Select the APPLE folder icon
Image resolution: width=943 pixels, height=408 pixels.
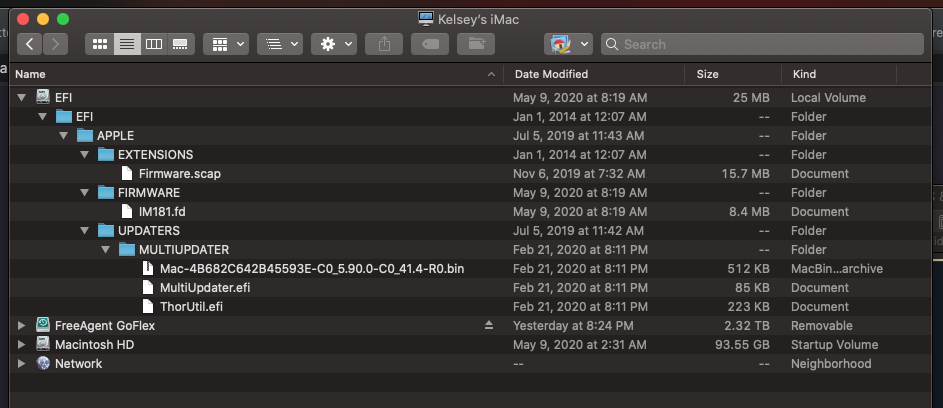point(85,135)
